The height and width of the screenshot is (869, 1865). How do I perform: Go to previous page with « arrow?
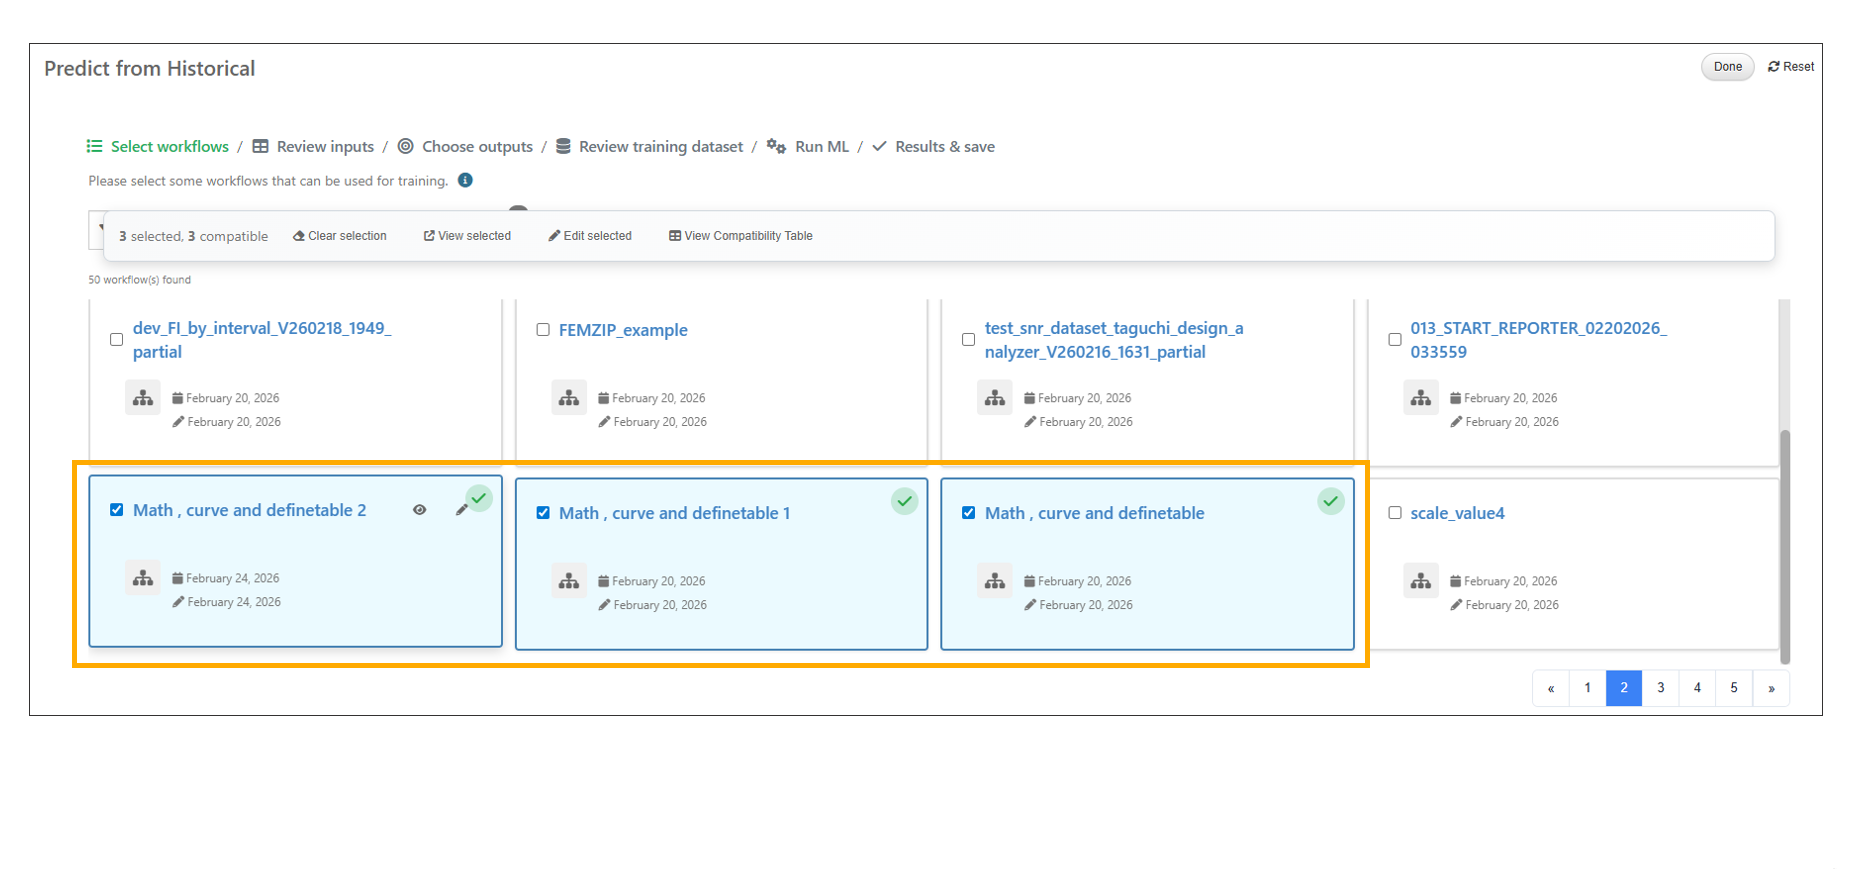click(1551, 688)
